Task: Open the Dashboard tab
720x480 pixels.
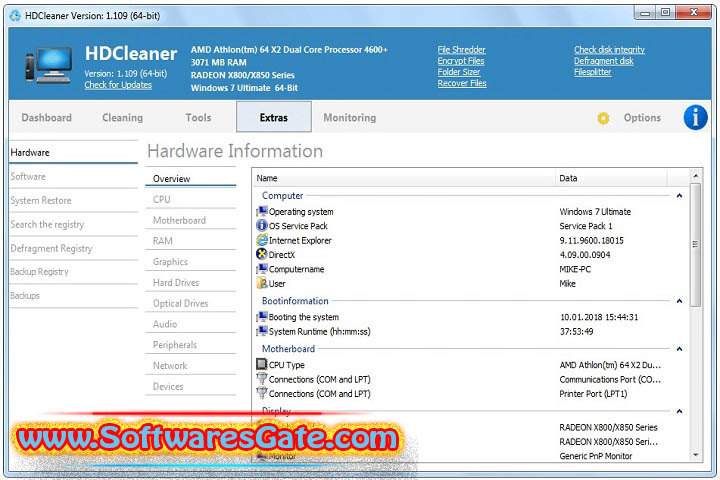Action: pyautogui.click(x=46, y=118)
